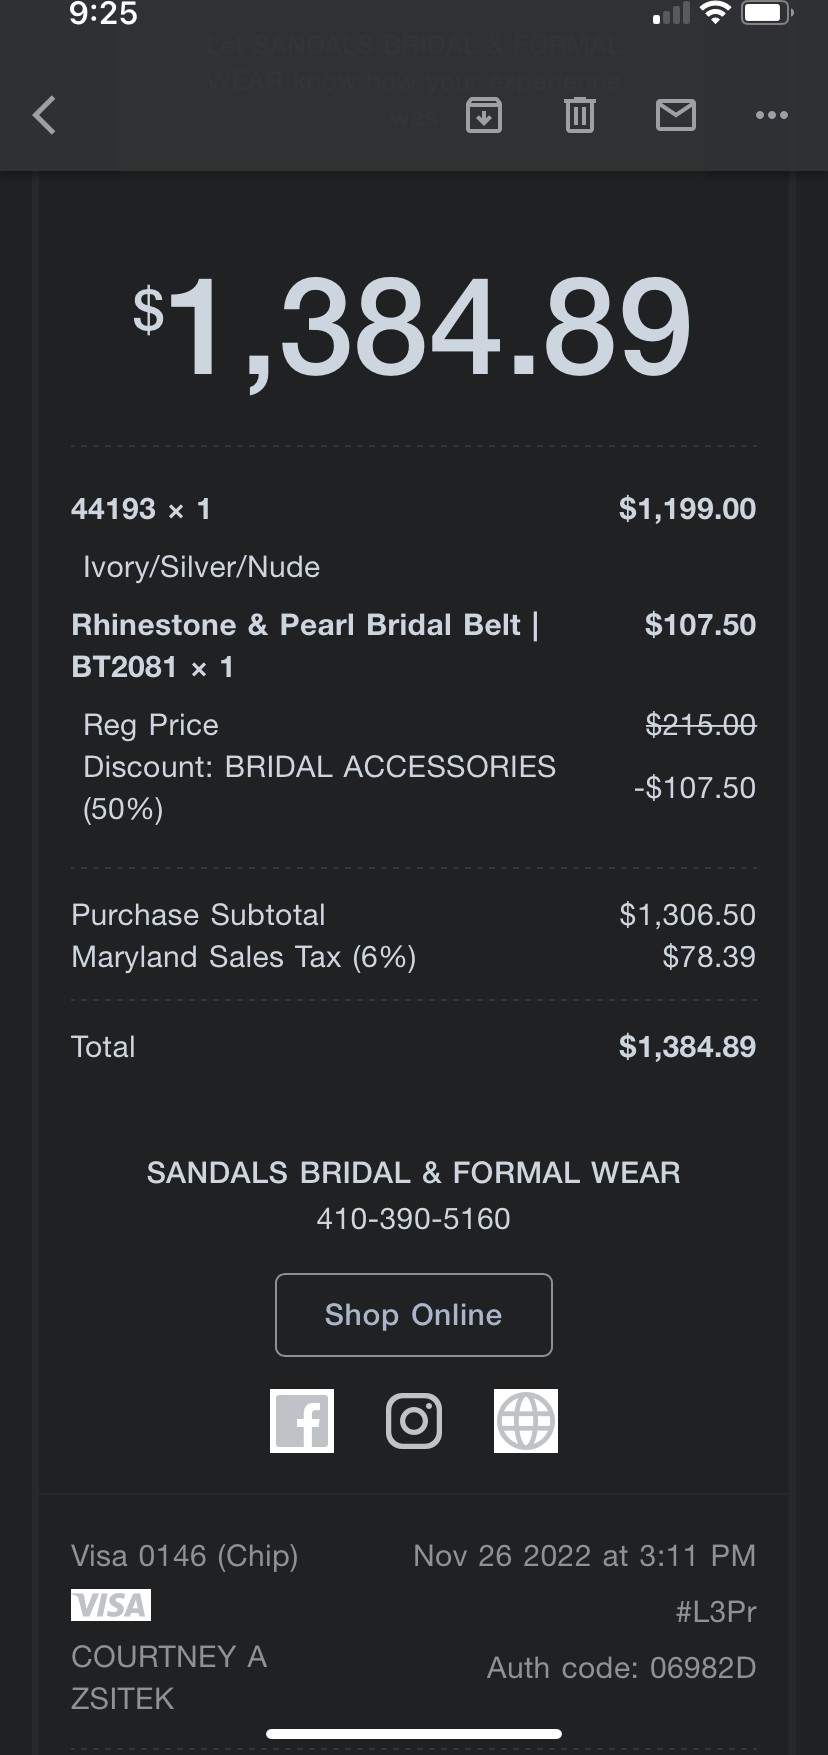Tap the battery indicator in status bar
This screenshot has height=1755, width=828.
(767, 13)
